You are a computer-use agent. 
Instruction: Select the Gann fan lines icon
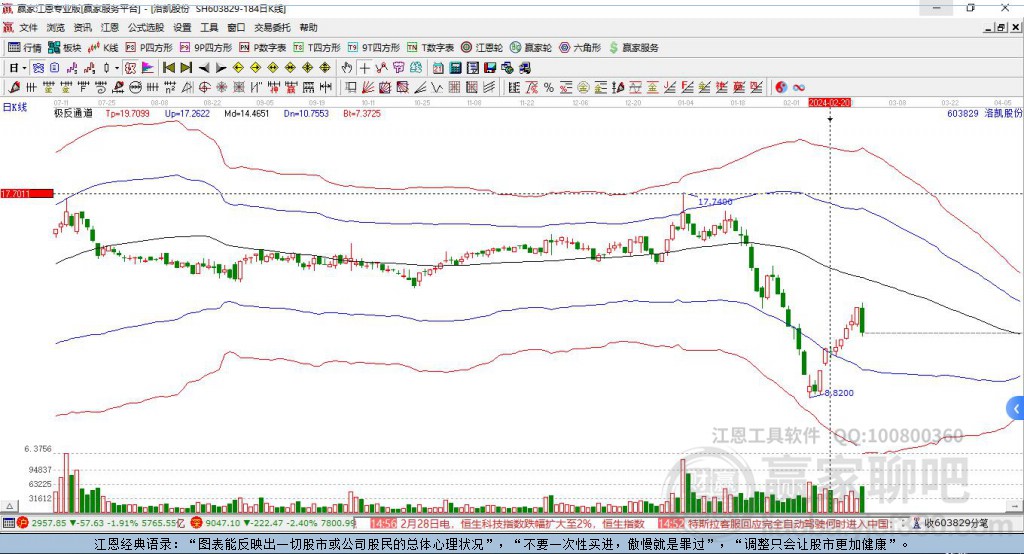click(368, 87)
